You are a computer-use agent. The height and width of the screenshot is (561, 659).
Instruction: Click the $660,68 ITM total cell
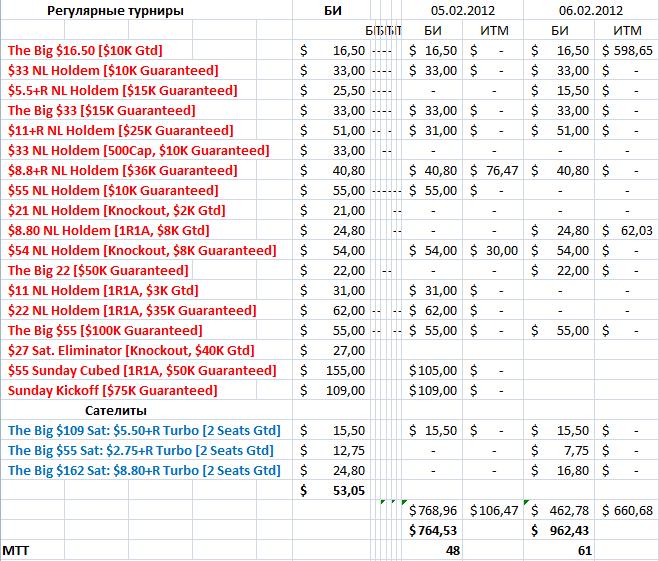(627, 511)
